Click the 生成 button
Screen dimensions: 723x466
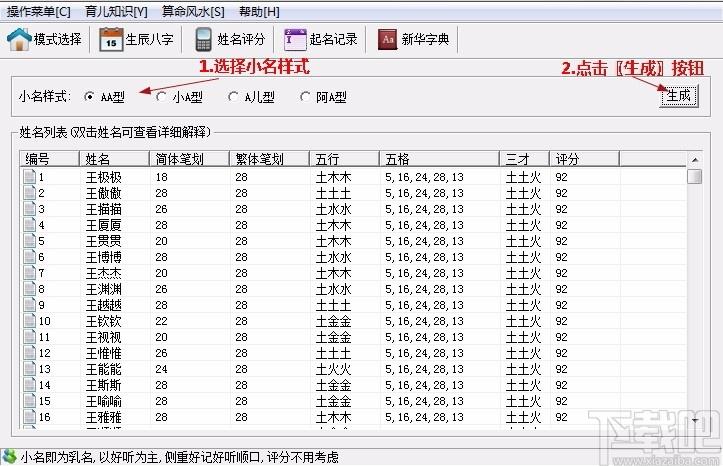679,96
